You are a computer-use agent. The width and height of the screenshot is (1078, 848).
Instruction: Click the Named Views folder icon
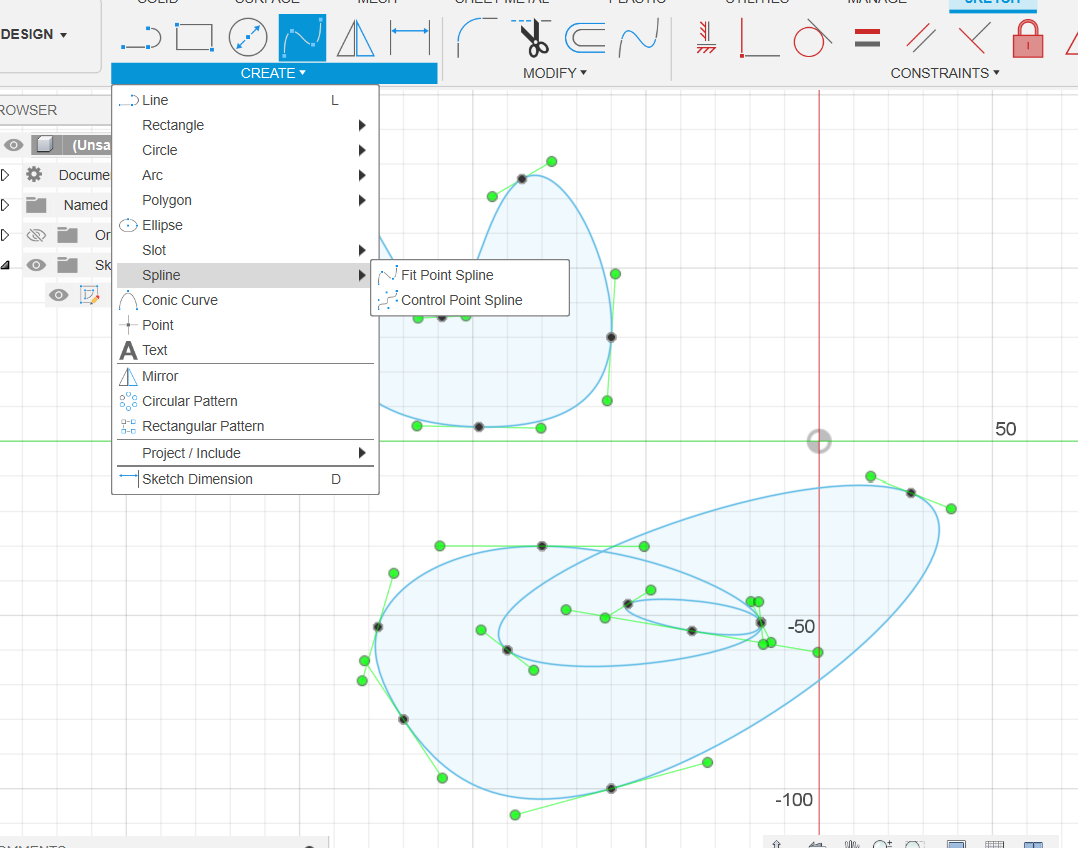(x=36, y=205)
